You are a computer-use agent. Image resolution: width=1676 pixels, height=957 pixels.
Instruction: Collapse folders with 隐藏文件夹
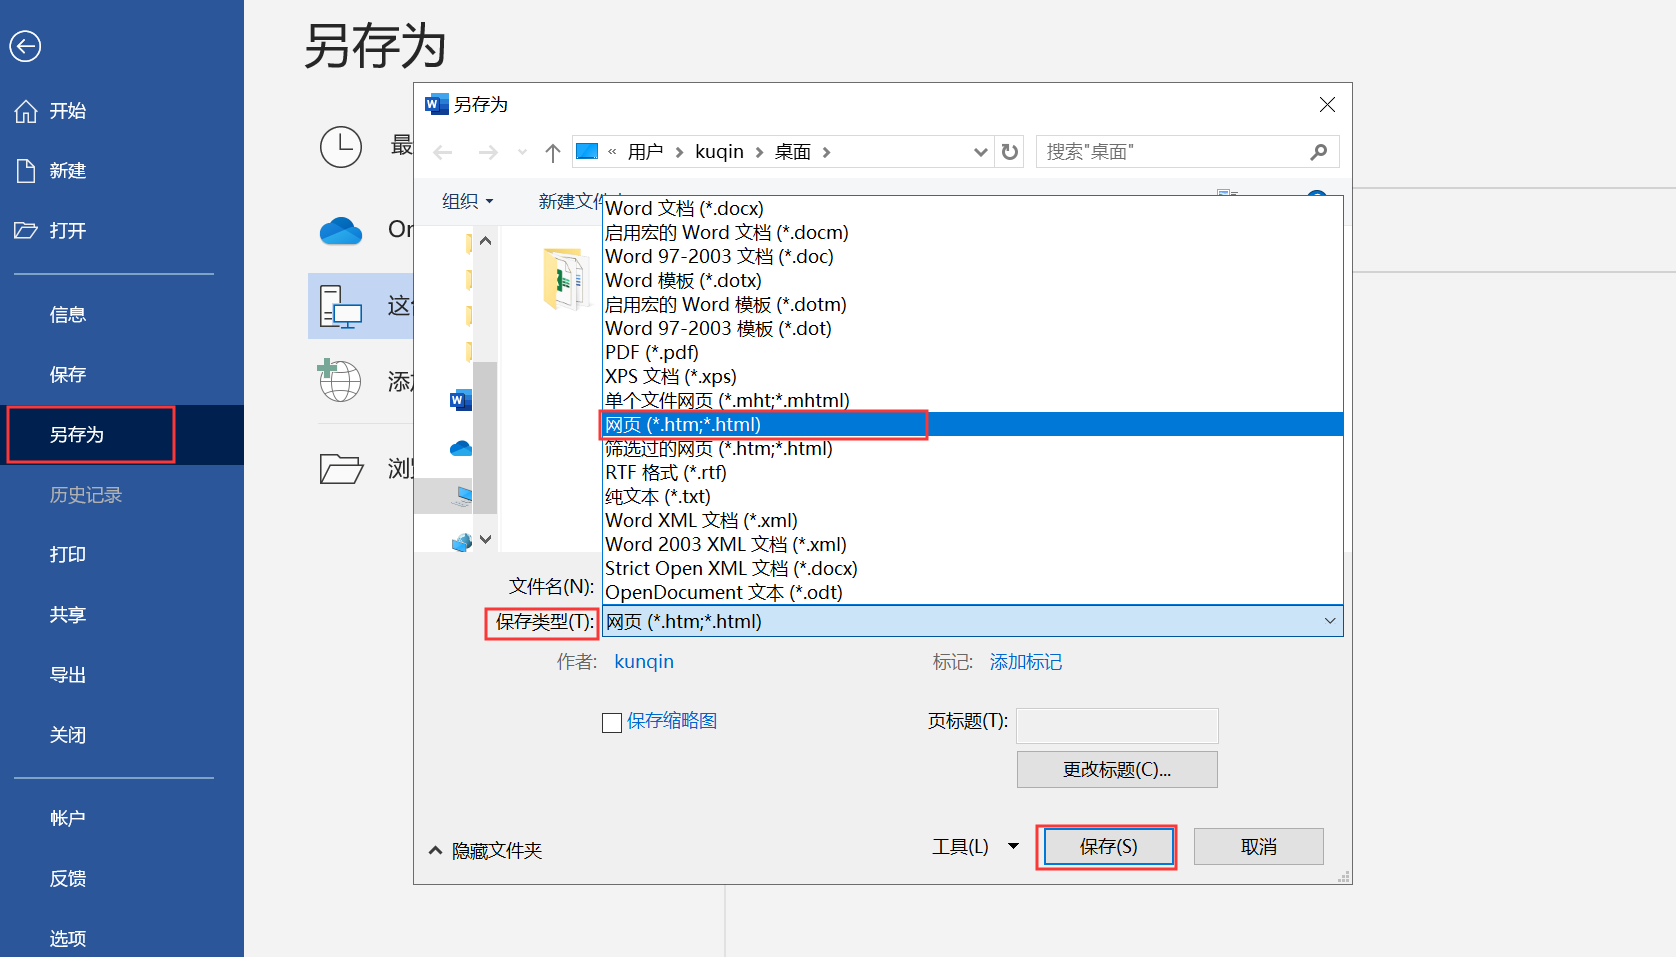click(486, 851)
